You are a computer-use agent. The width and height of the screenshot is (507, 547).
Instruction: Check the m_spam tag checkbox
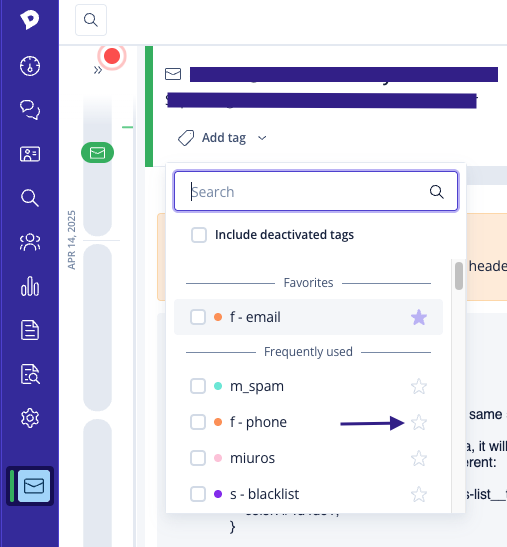(x=198, y=386)
